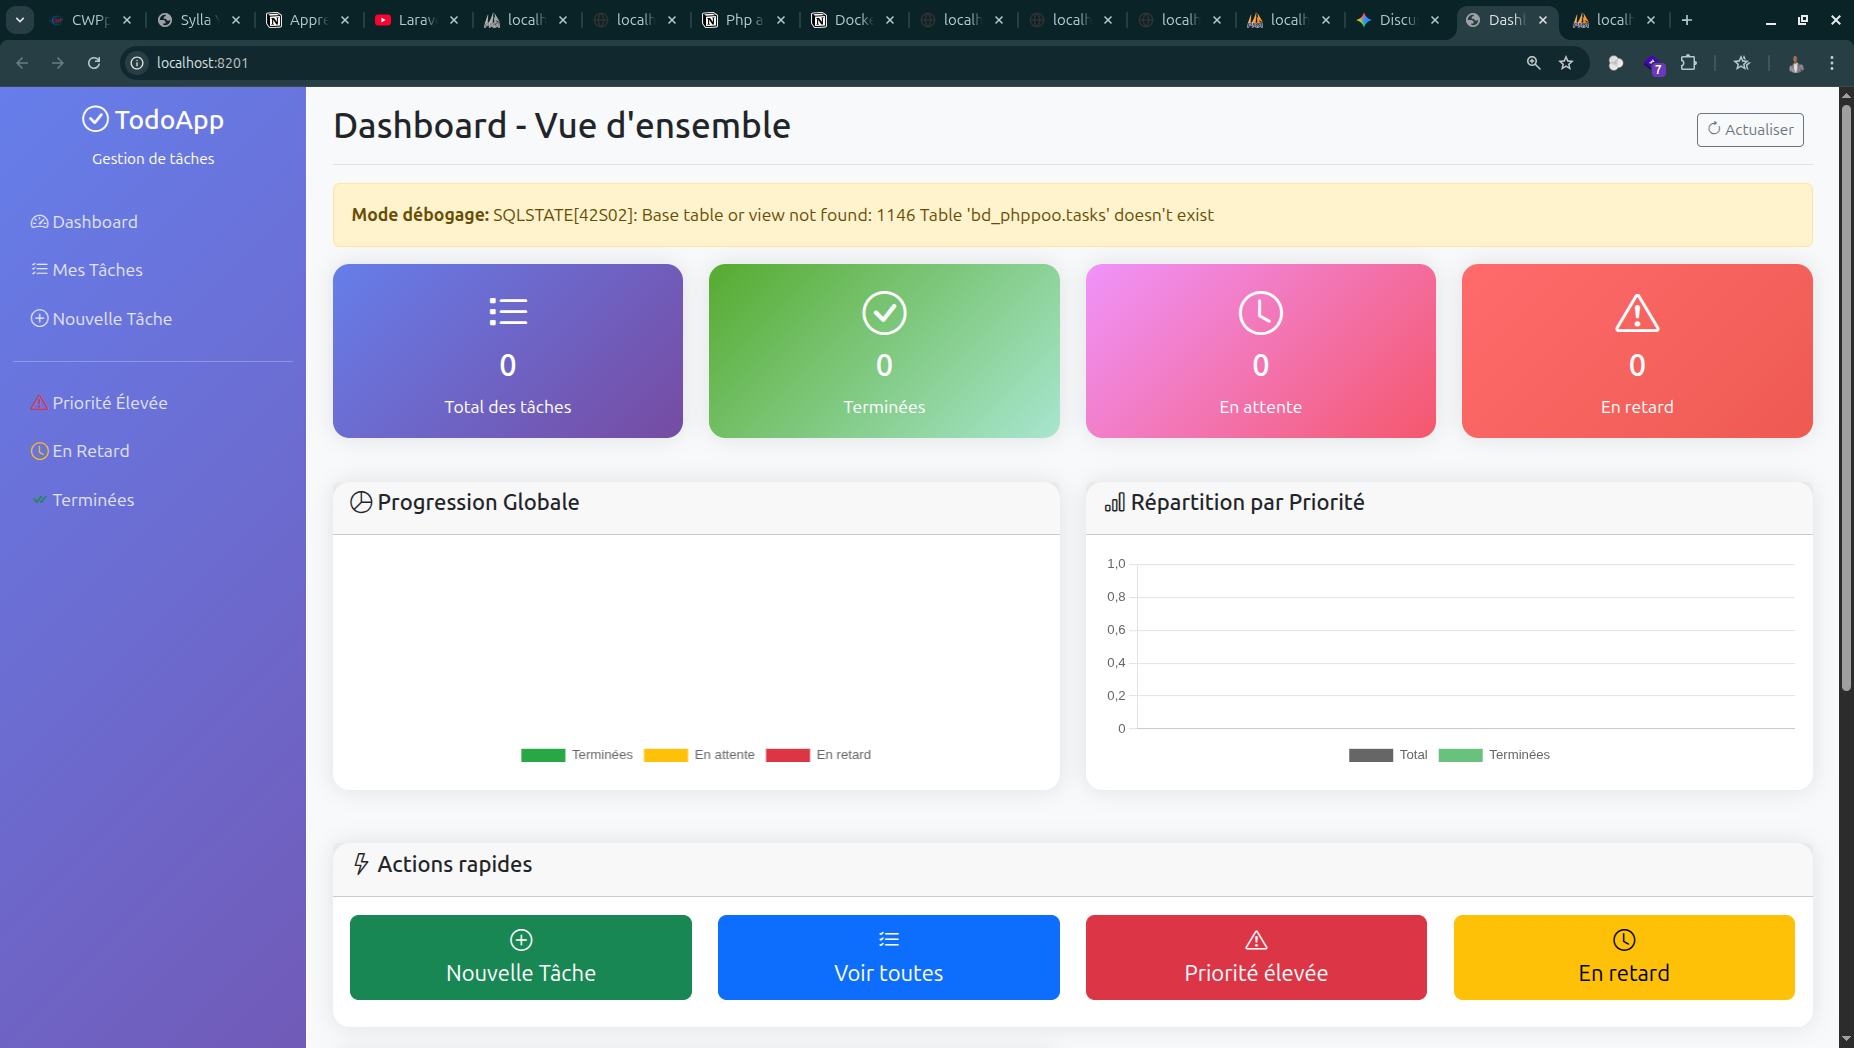Click the lightning icon beside Actions rapides

tap(361, 864)
